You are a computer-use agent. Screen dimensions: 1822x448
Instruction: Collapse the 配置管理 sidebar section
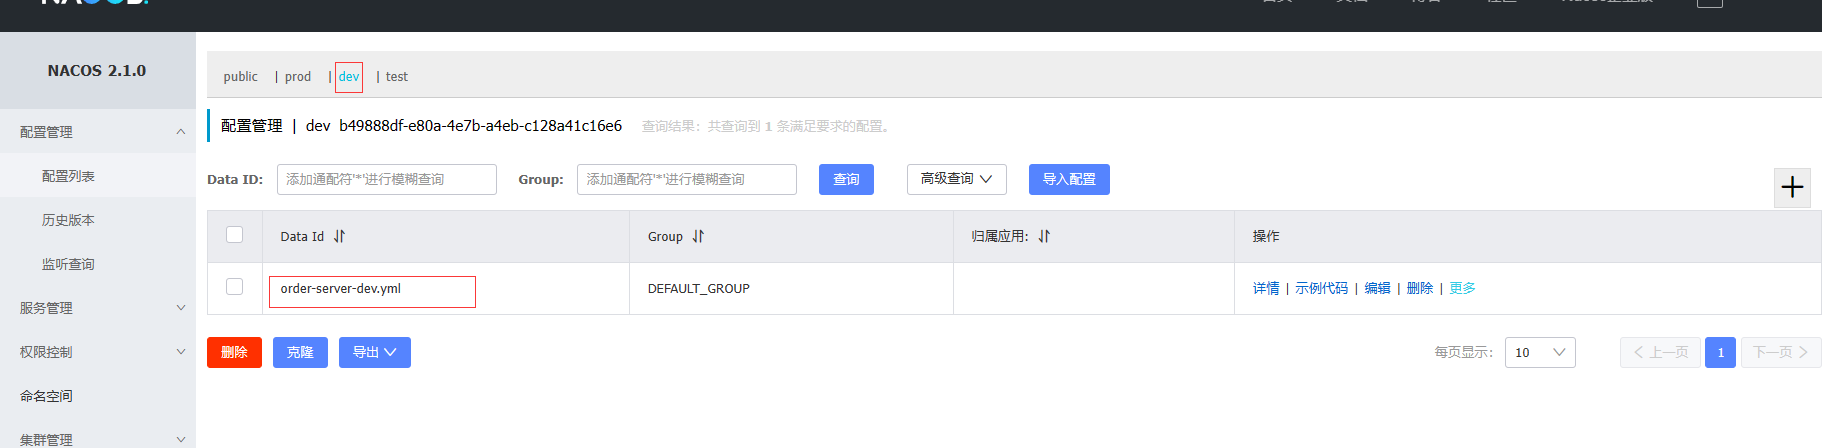click(181, 132)
